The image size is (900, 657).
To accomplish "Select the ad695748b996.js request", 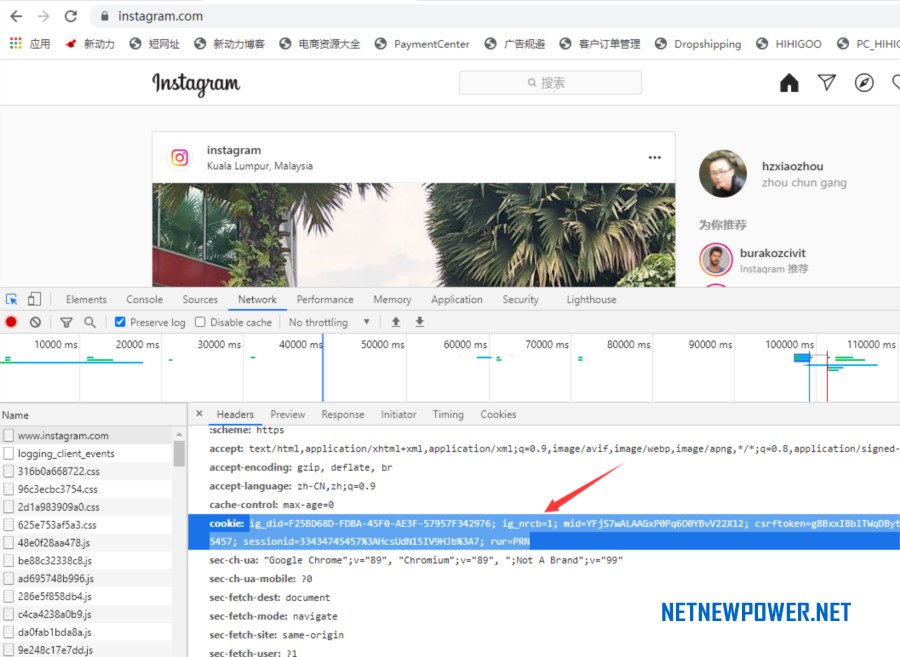I will pos(86,578).
